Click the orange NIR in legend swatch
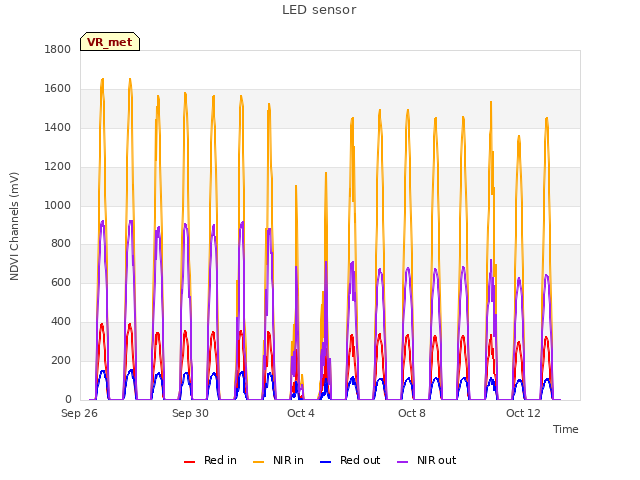Screen dimensions: 640x480 click(x=258, y=462)
